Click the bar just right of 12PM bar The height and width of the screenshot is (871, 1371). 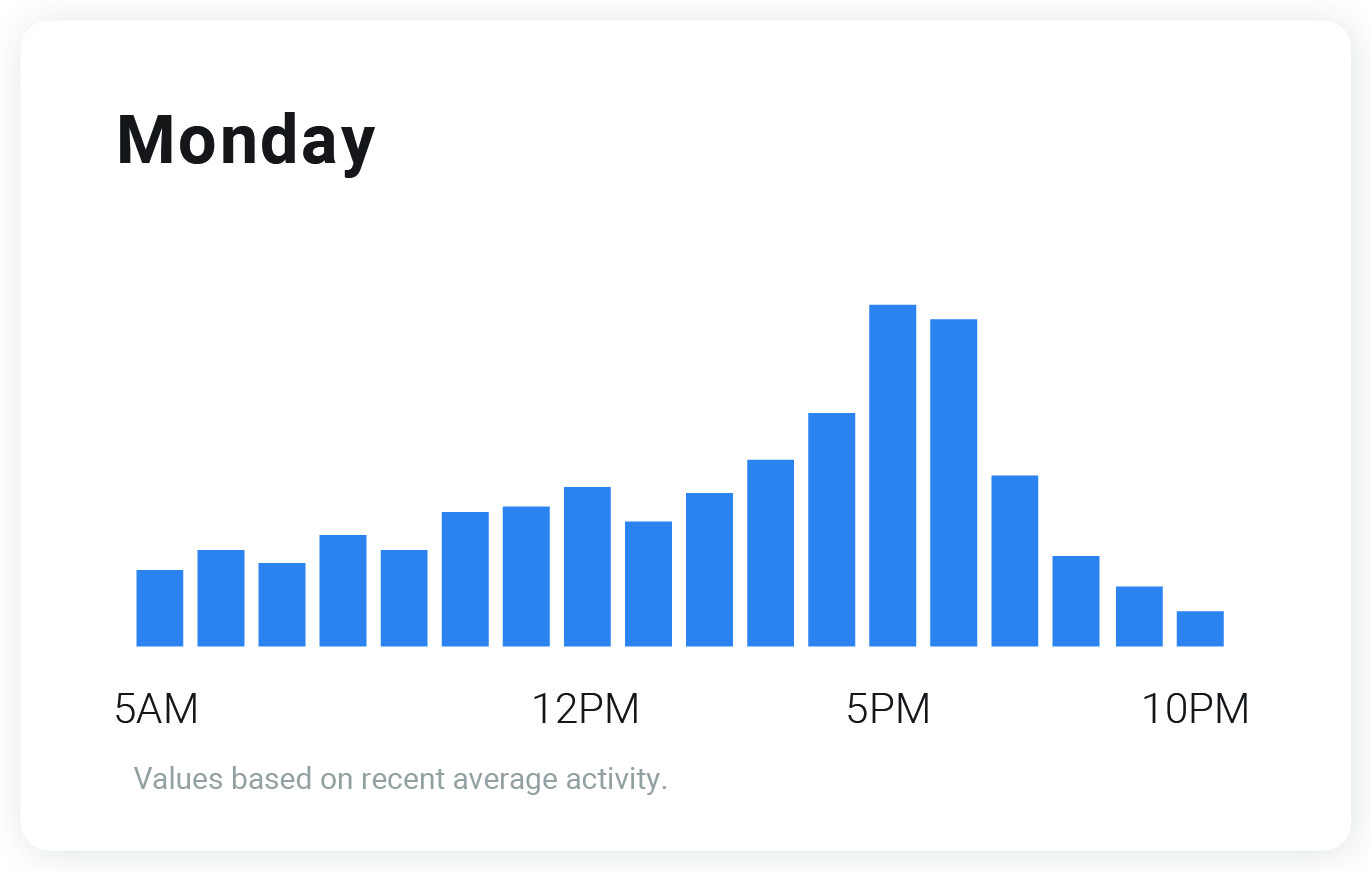[648, 583]
